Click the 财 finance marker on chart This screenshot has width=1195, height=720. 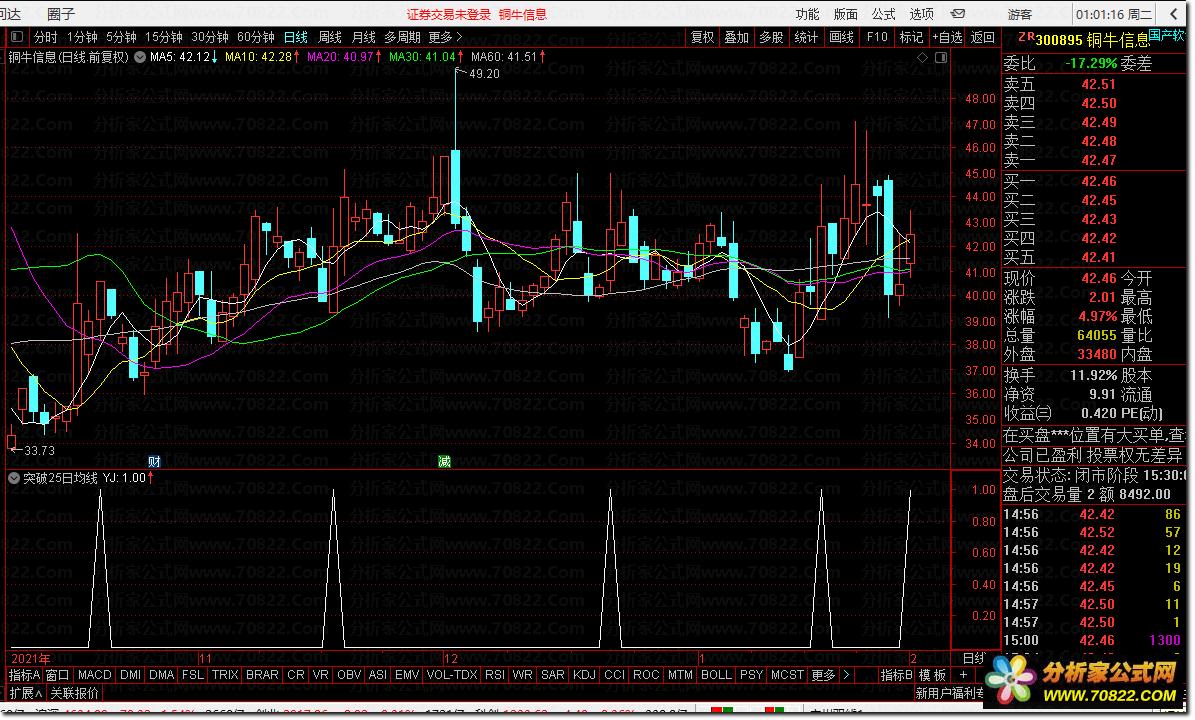click(x=154, y=461)
